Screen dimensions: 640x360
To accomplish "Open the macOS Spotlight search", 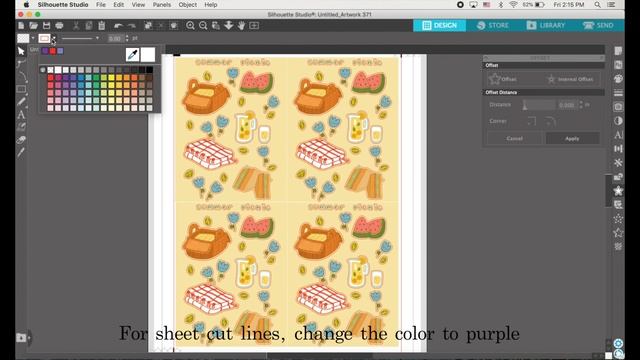I will point(598,5).
